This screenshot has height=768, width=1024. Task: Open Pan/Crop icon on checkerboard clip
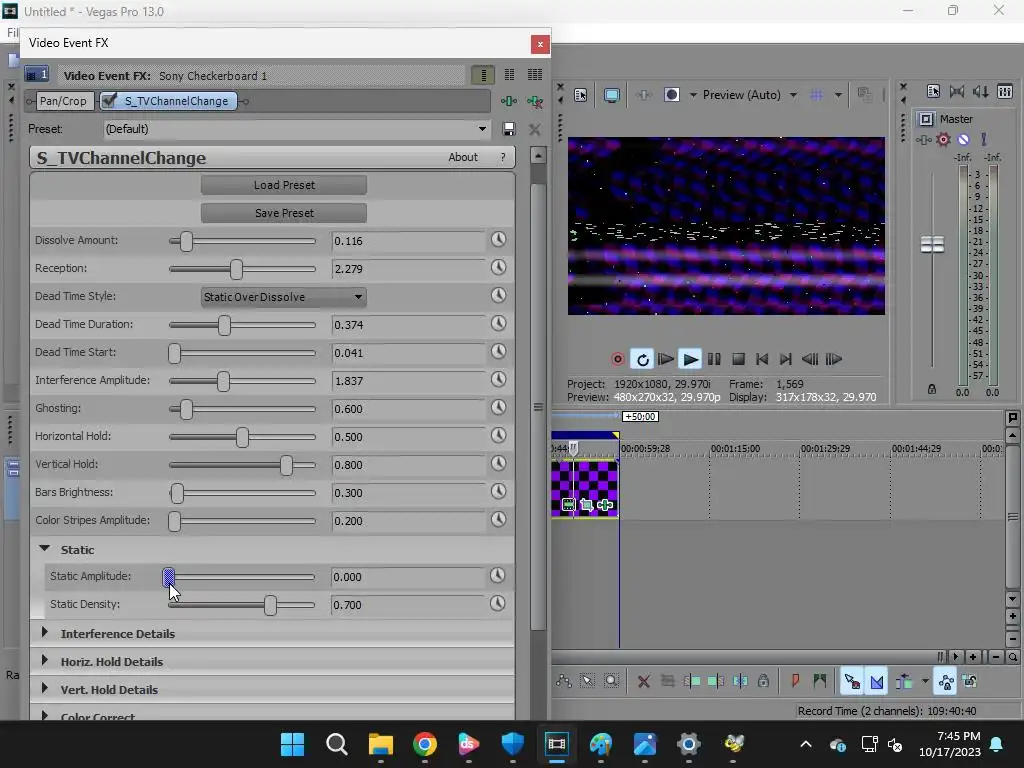pyautogui.click(x=586, y=505)
